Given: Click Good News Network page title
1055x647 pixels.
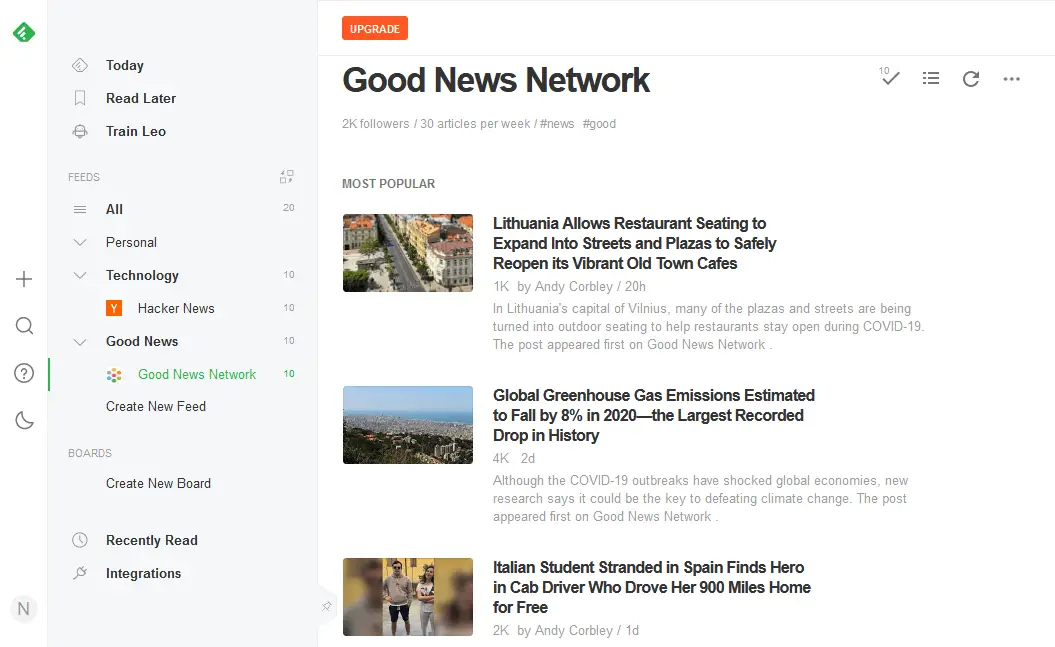Looking at the screenshot, I should (x=496, y=80).
